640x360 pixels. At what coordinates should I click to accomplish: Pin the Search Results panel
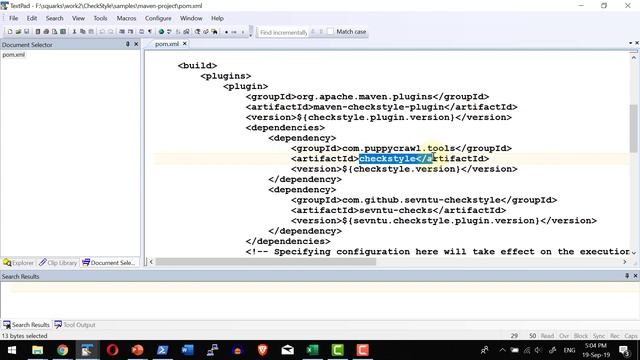point(627,276)
